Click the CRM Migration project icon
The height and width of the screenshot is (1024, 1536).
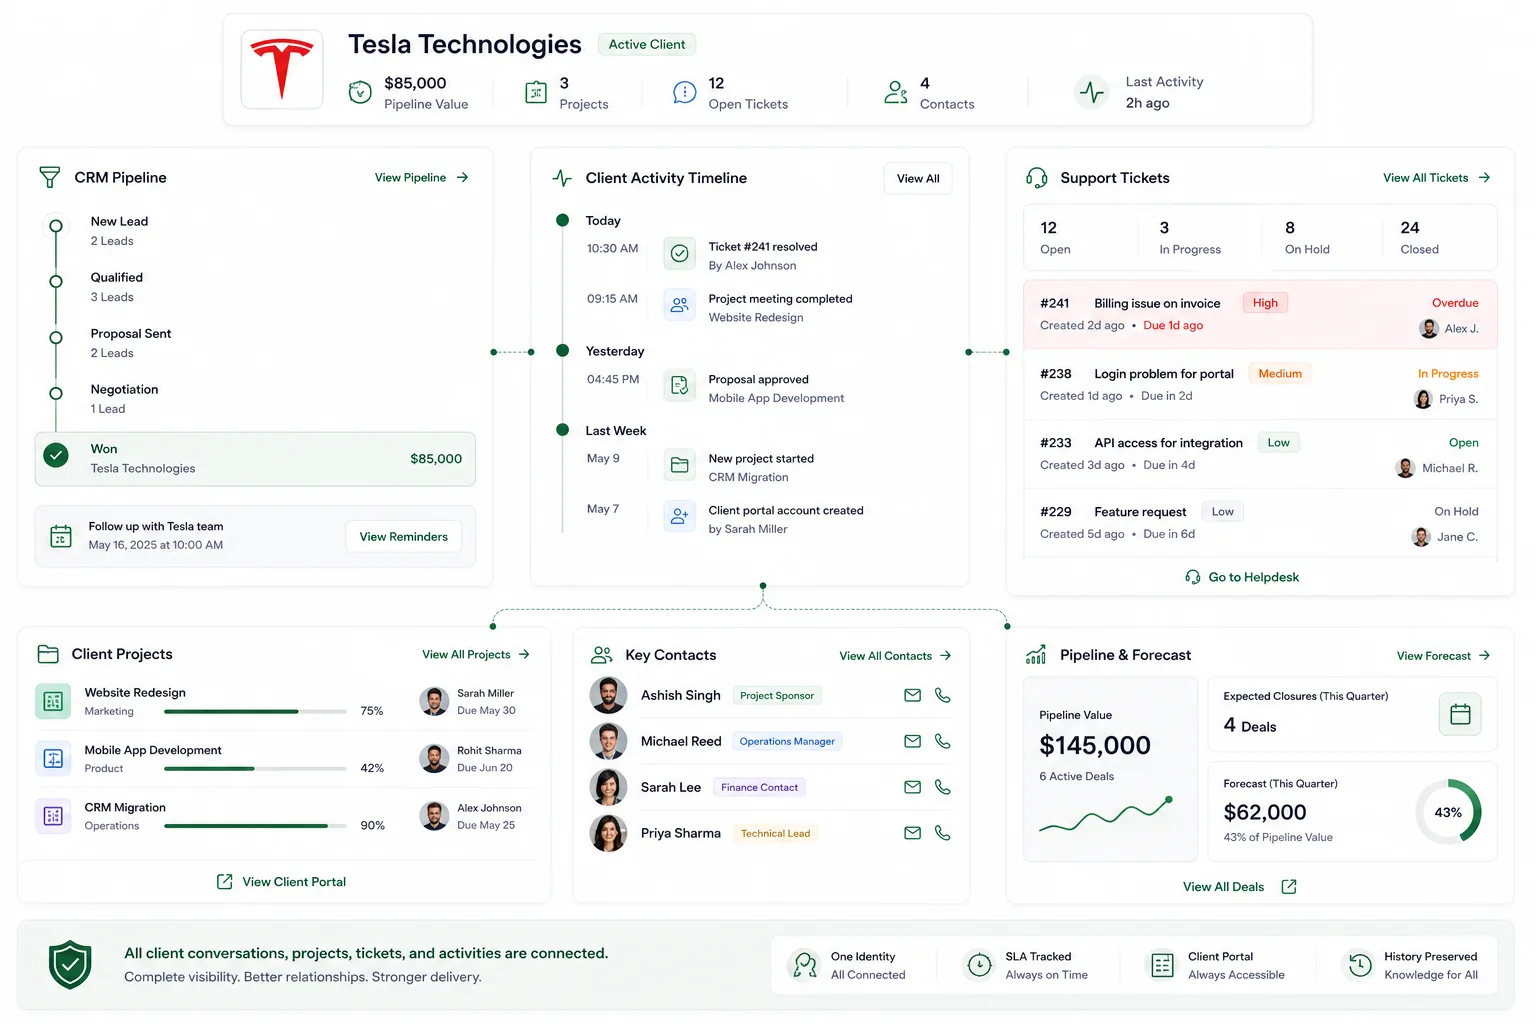(53, 816)
